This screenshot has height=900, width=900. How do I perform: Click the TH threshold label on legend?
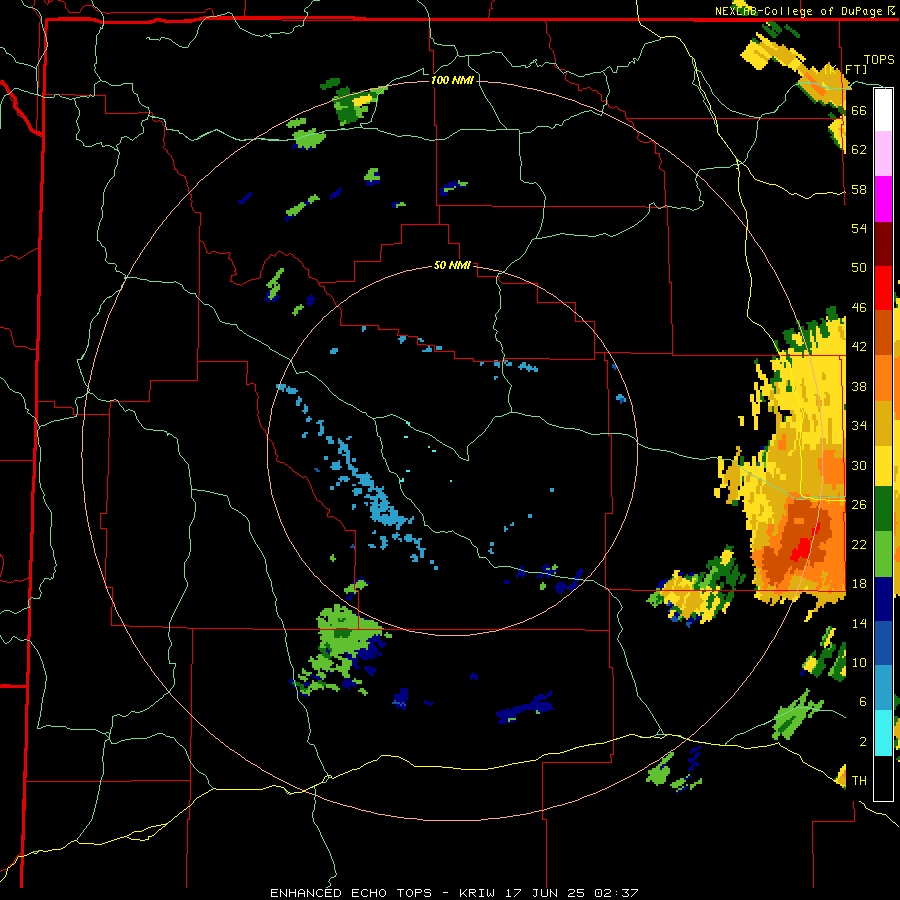coord(859,781)
